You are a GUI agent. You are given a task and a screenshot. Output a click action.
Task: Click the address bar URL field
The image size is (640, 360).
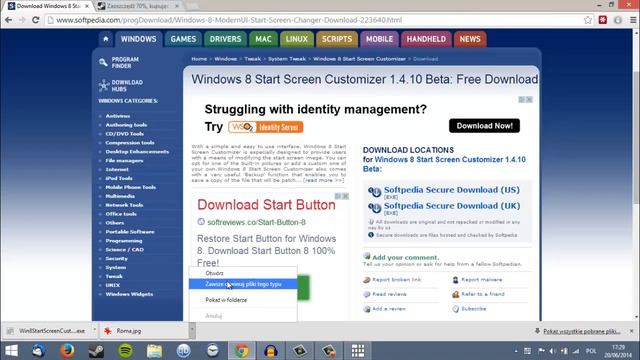[x=314, y=20]
